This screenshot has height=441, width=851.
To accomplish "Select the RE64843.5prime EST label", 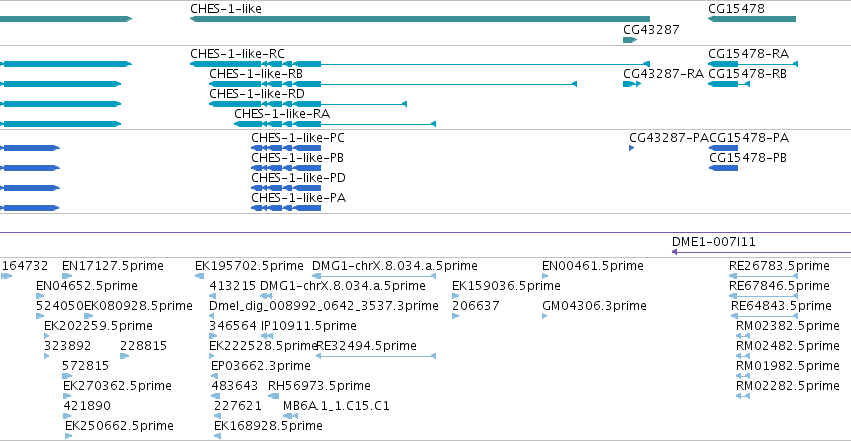I will click(781, 306).
